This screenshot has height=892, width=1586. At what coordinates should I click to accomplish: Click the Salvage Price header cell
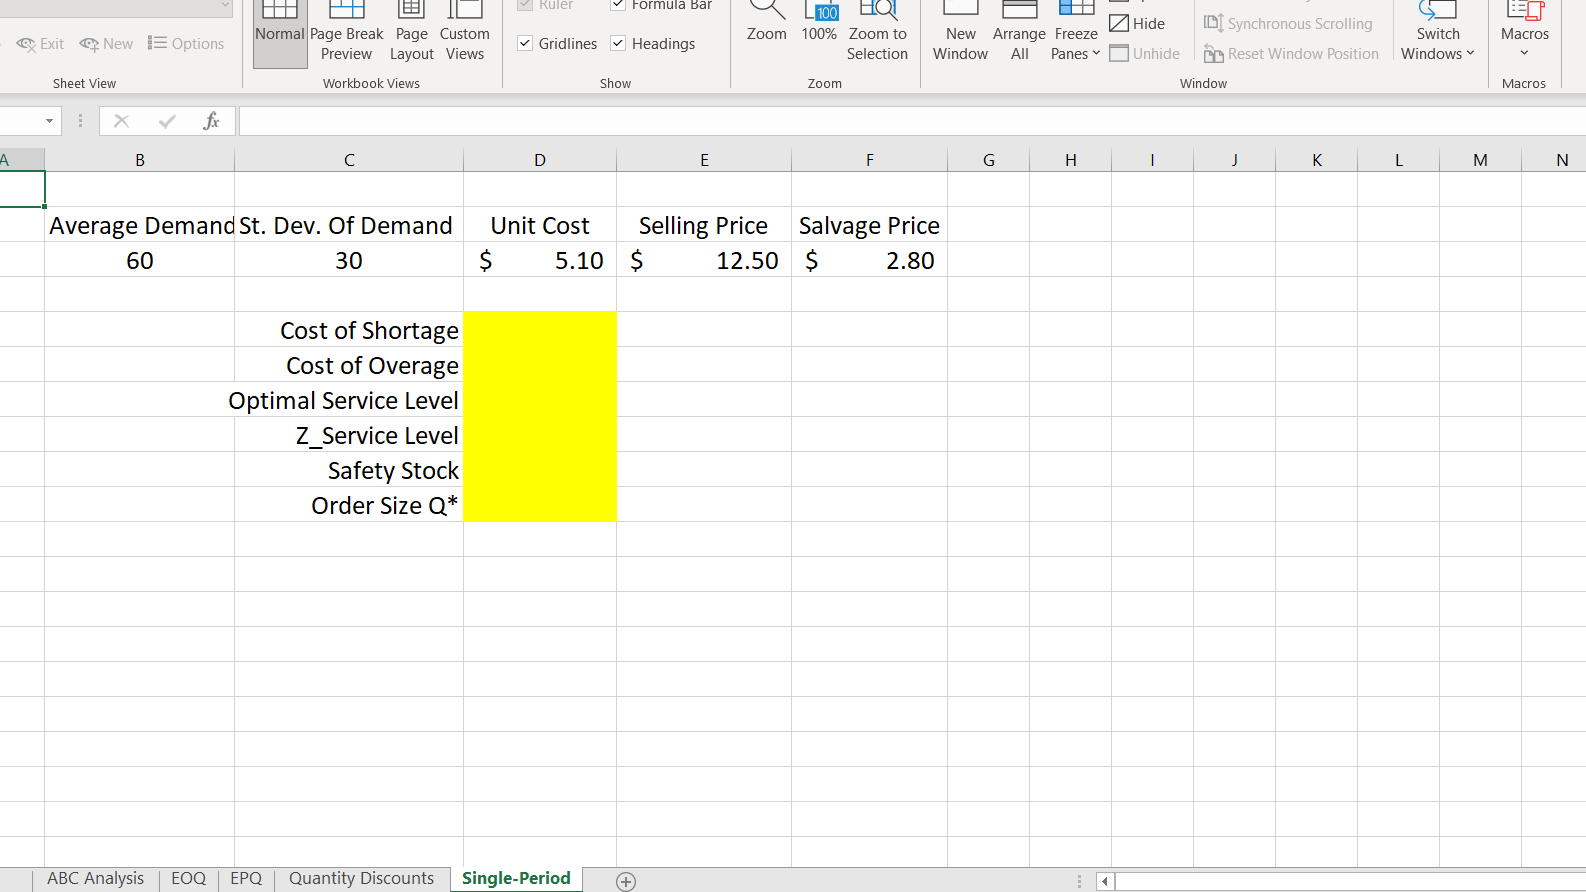point(870,224)
